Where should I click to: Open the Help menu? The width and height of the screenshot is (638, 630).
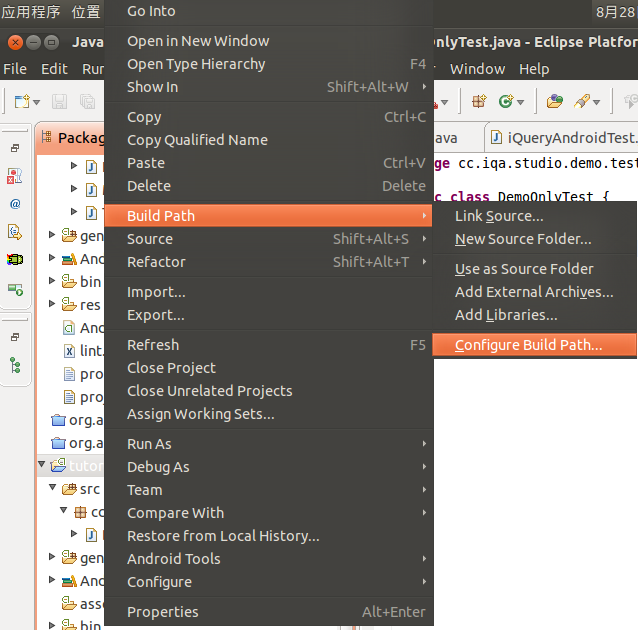[x=534, y=69]
